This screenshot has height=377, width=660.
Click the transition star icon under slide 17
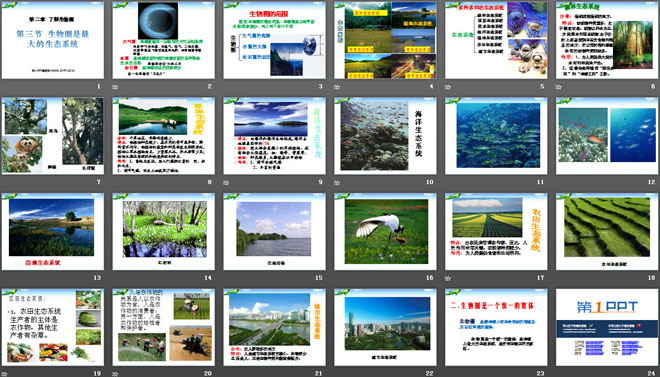[447, 278]
